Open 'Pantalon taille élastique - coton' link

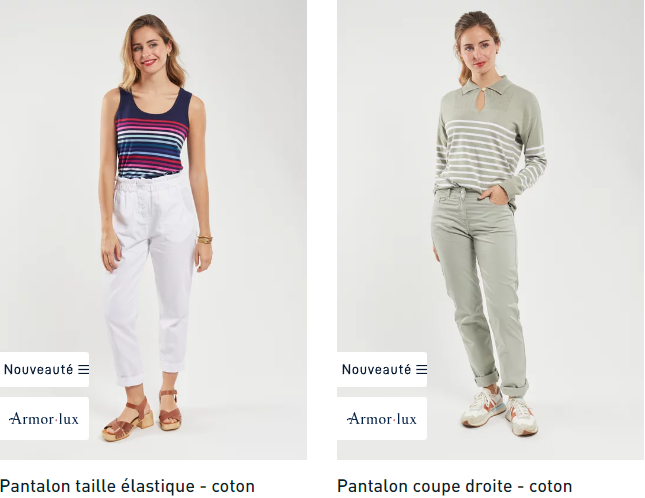click(x=128, y=486)
